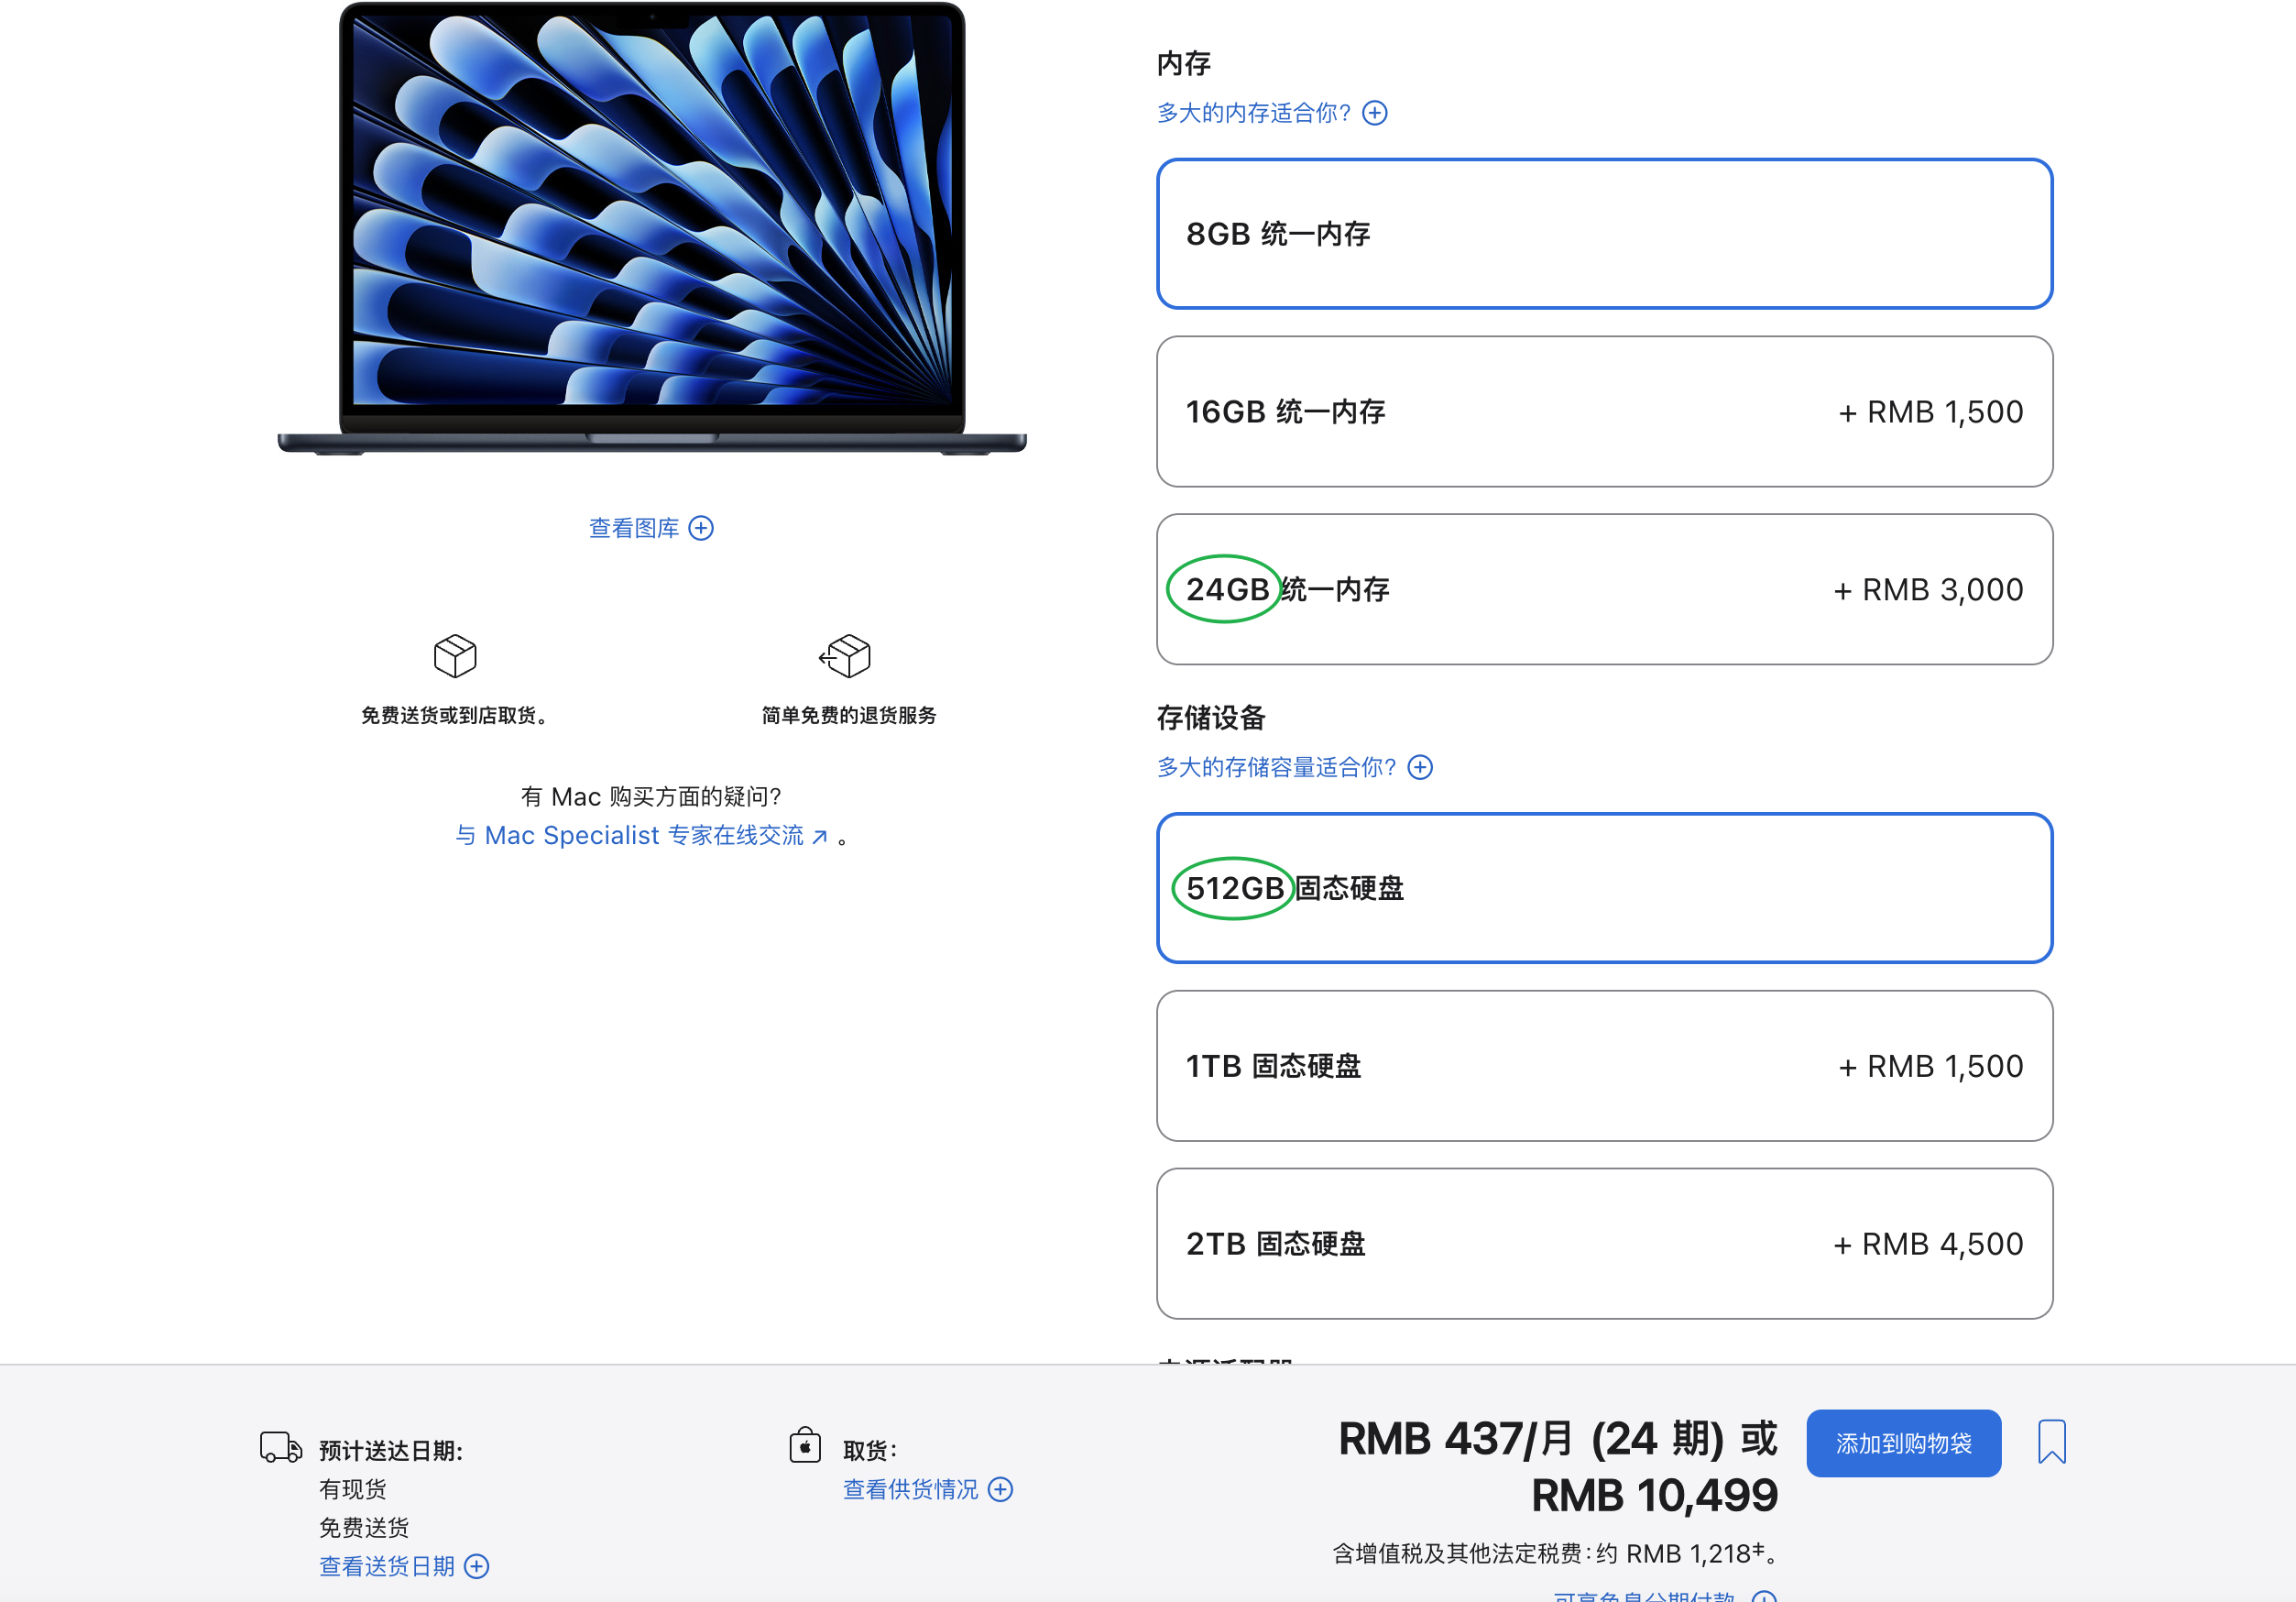Select the 2TB 固态硬盘 option
This screenshot has height=1602, width=2296.
1604,1244
